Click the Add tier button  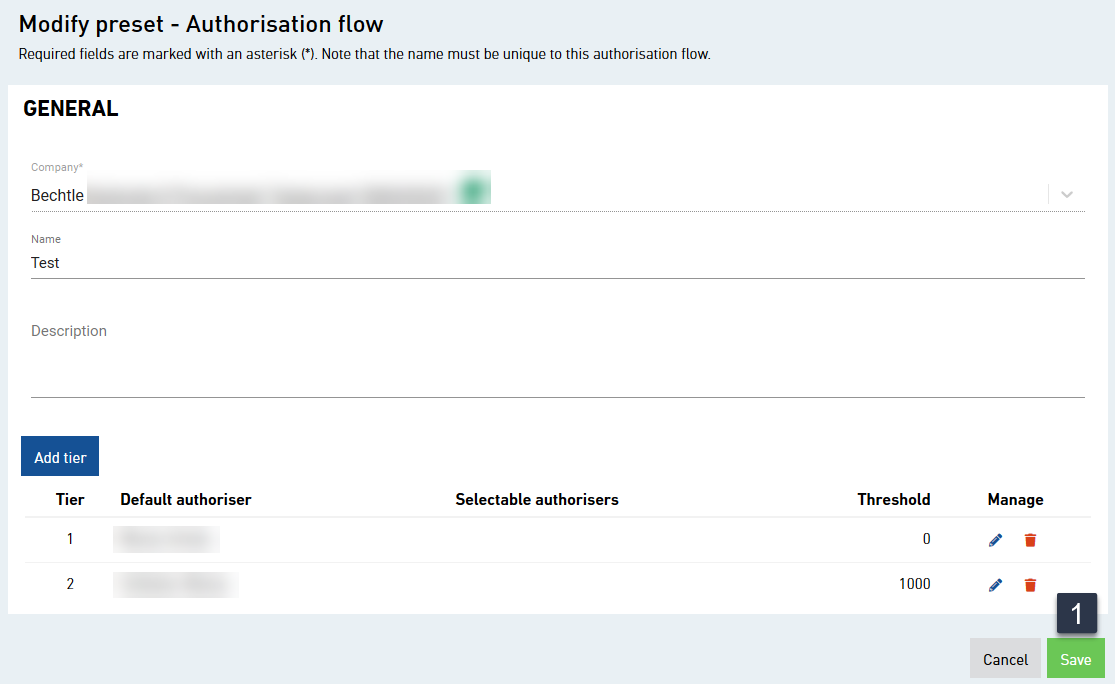59,456
